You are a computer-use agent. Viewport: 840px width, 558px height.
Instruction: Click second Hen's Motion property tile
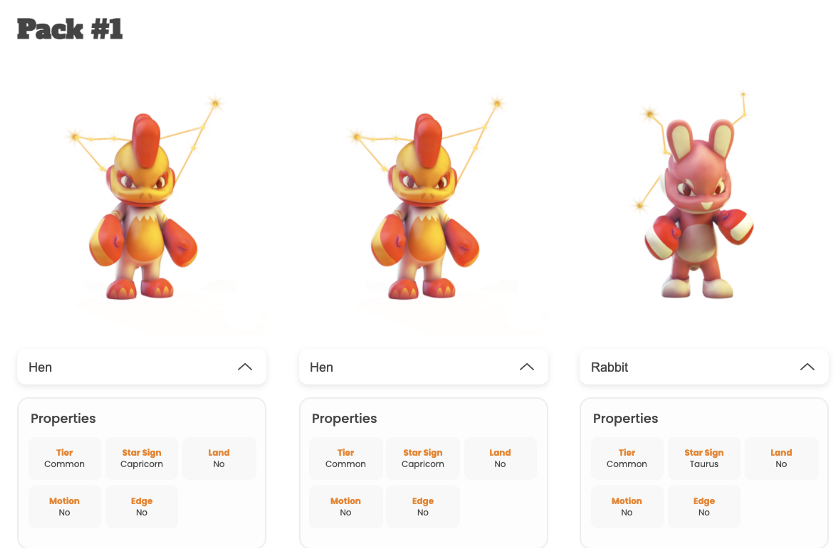tap(346, 507)
